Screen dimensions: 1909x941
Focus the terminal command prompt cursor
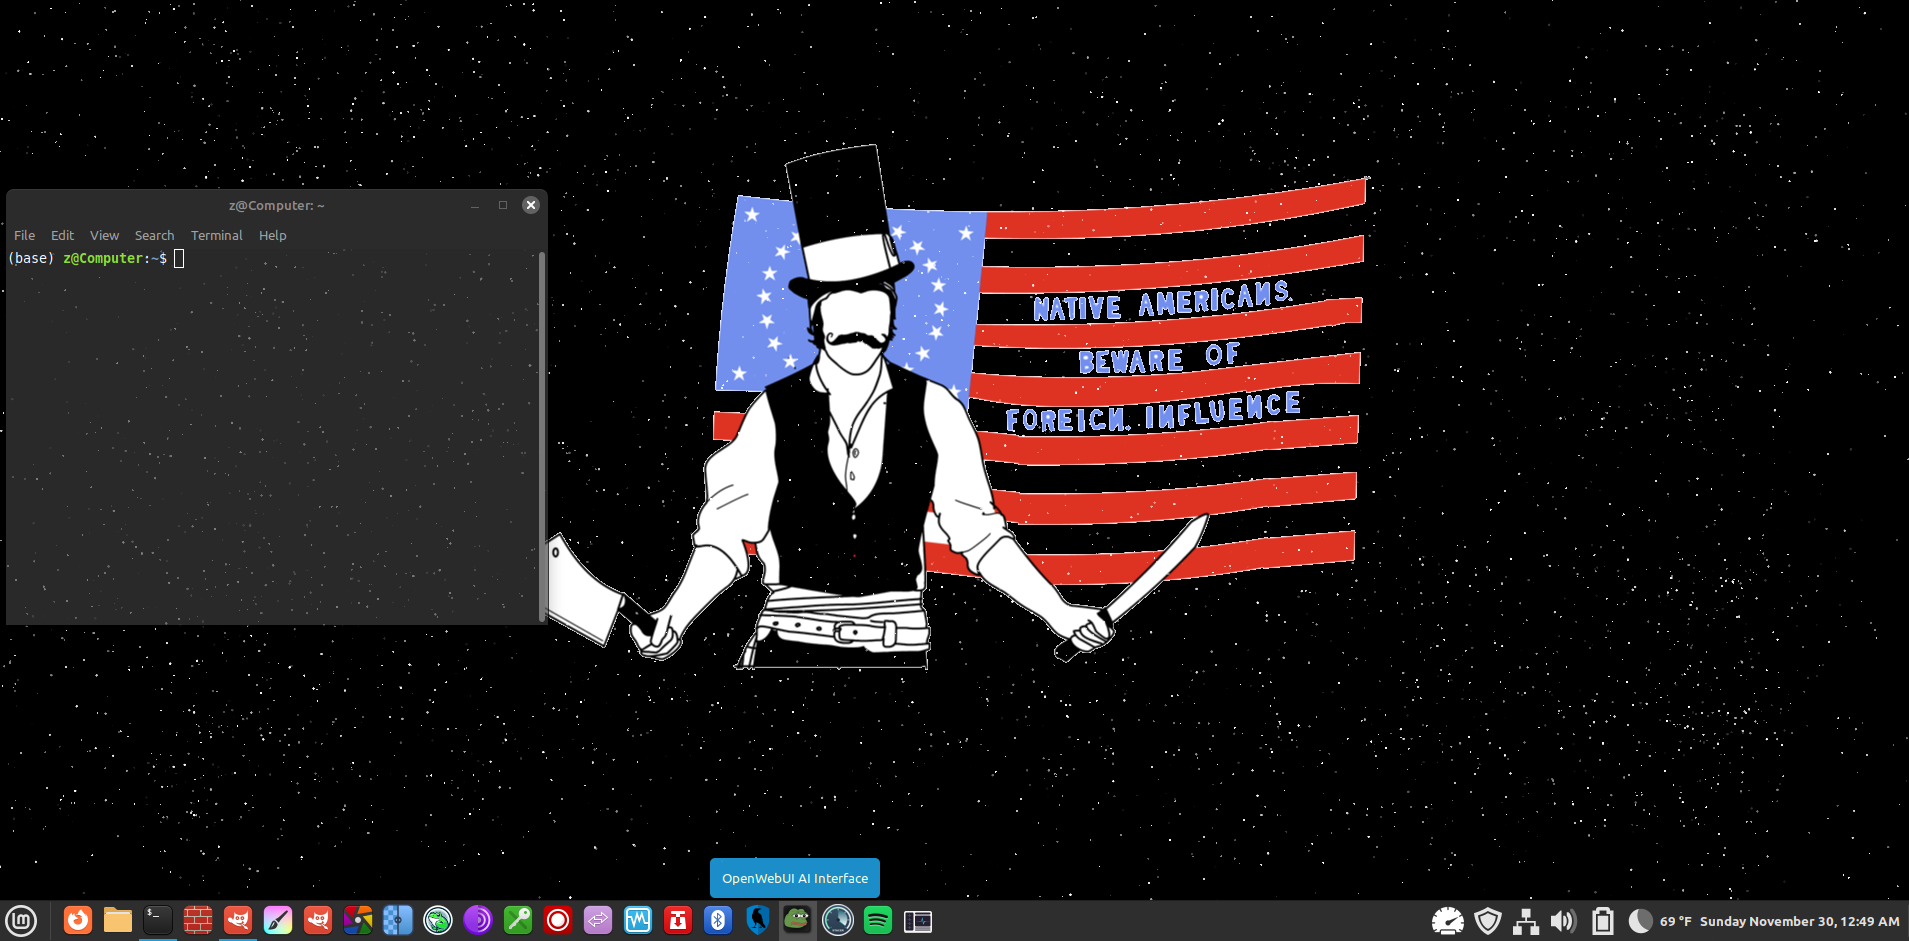[x=179, y=258]
